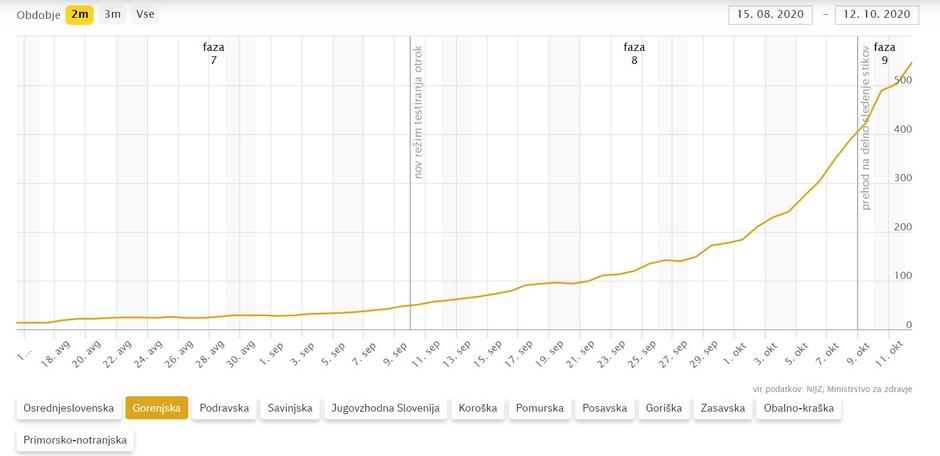Screen dimensions: 940x456
Task: Show Savinjska region data
Action: 290,408
